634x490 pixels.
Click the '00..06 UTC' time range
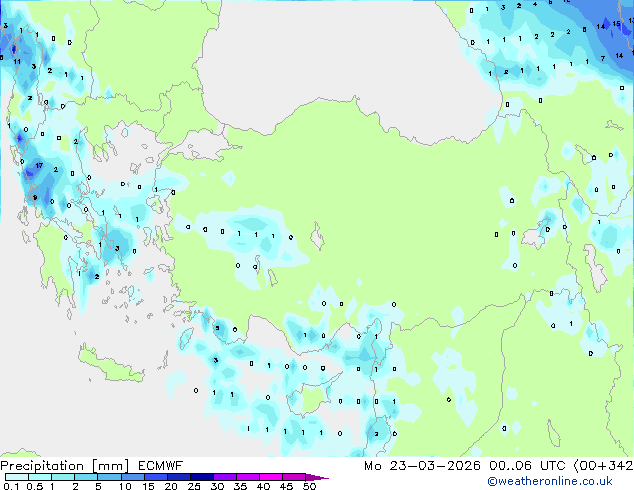(x=527, y=466)
